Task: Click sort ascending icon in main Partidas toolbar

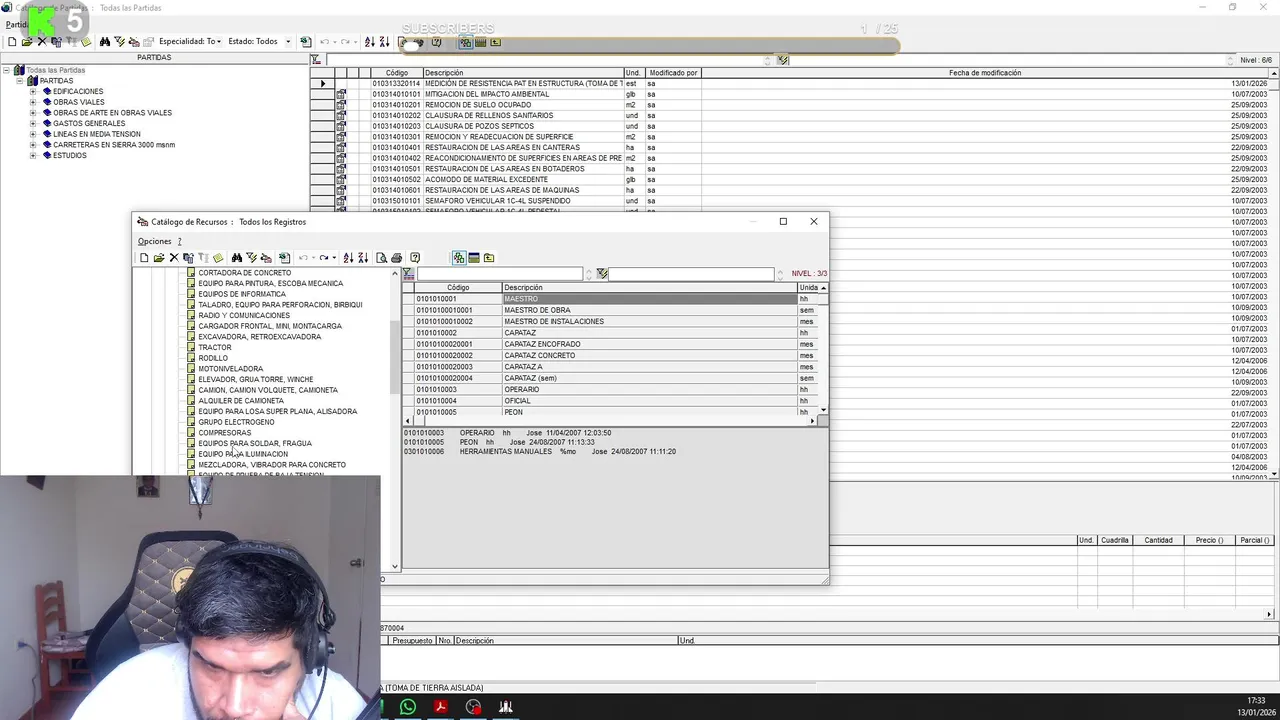Action: click(369, 42)
